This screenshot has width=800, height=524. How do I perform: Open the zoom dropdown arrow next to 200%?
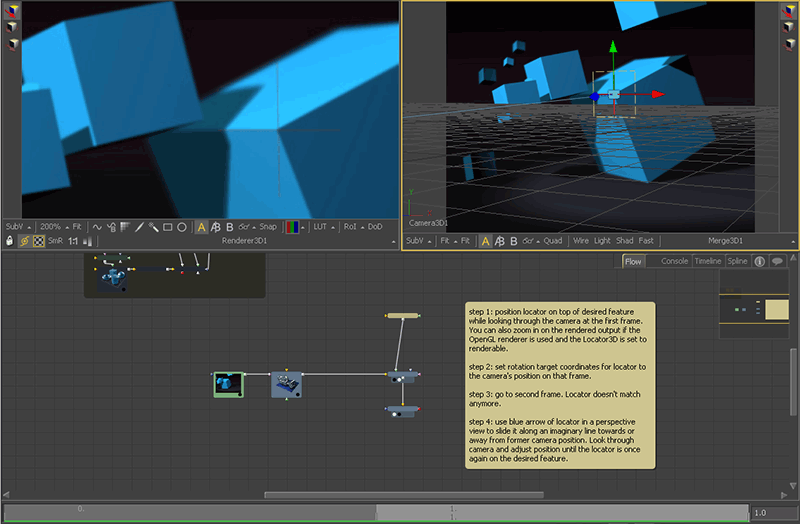coord(67,228)
